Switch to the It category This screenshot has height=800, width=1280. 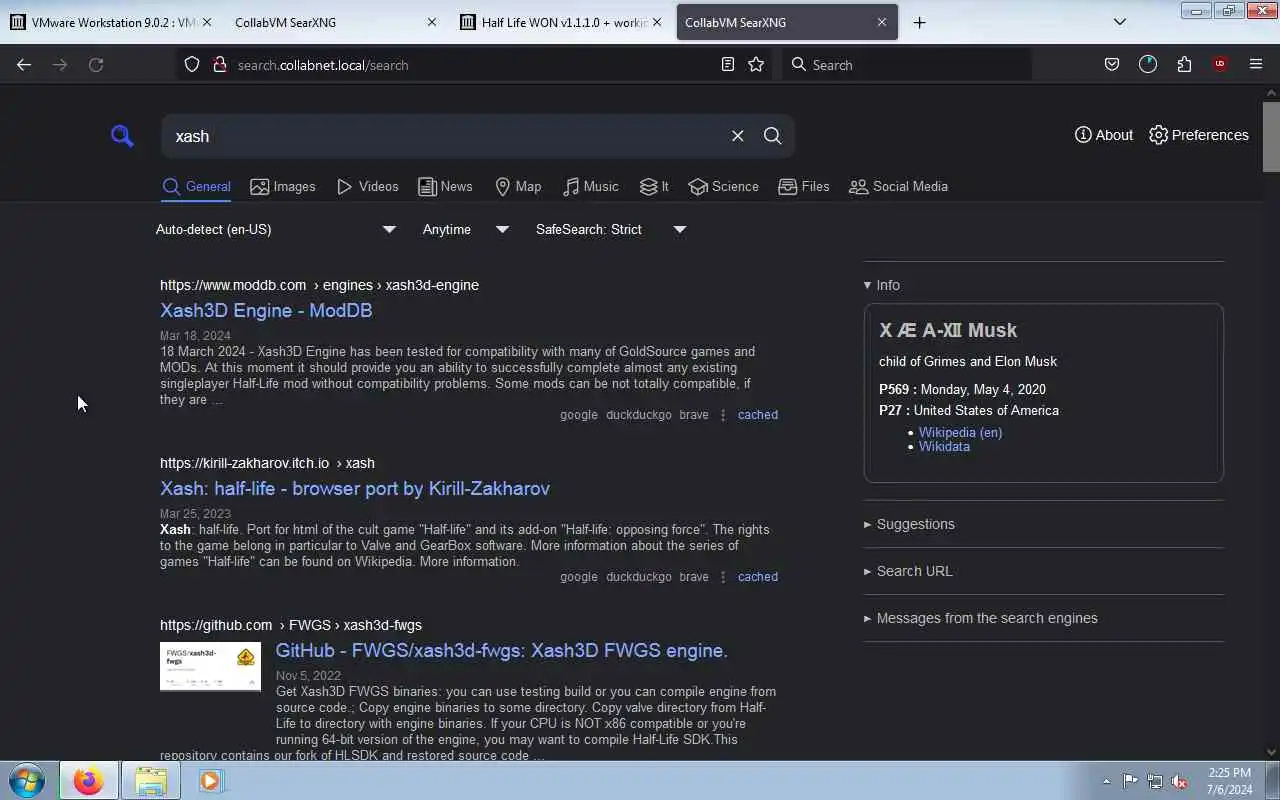coord(654,186)
